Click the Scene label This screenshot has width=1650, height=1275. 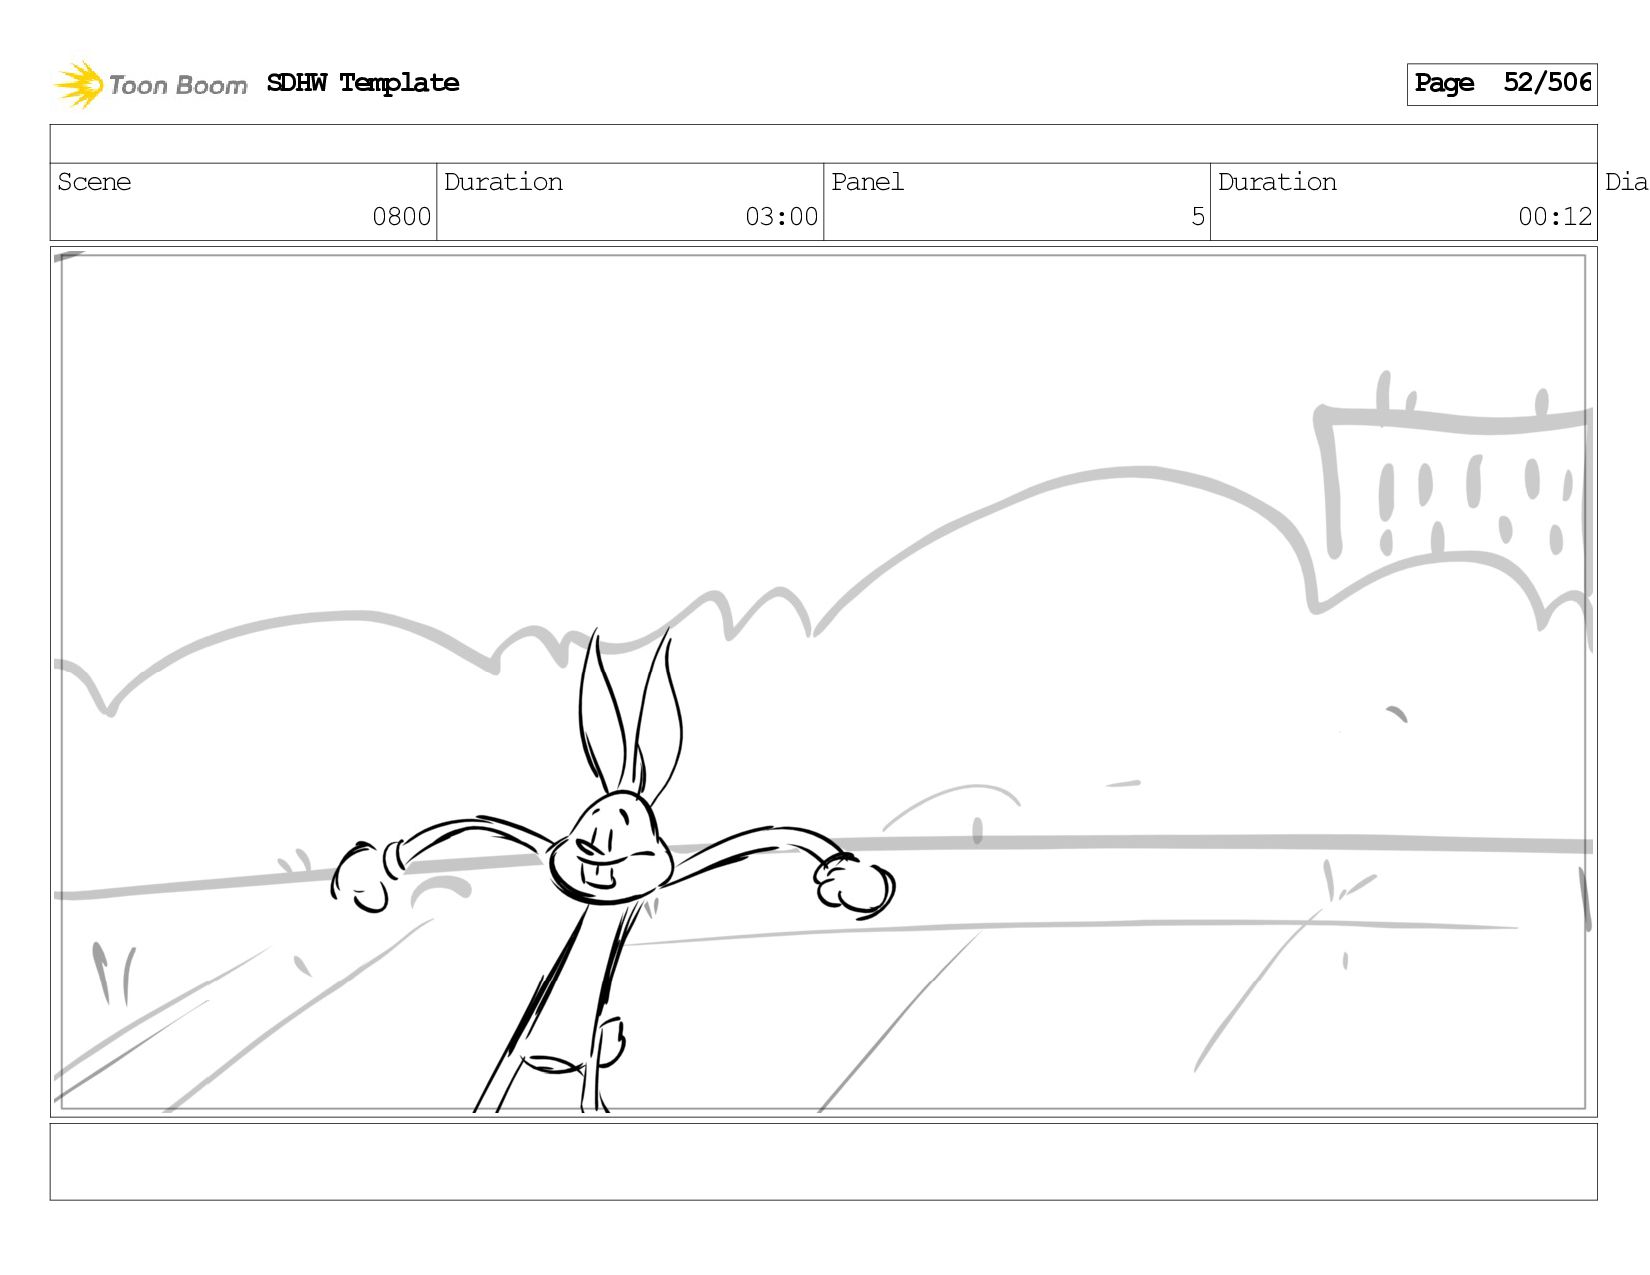(x=94, y=182)
